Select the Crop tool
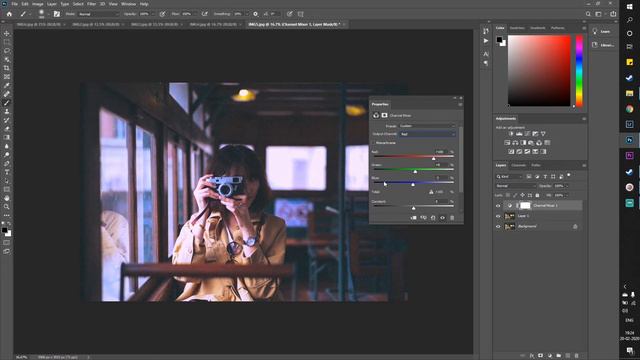The height and width of the screenshot is (360, 640). pyautogui.click(x=7, y=68)
